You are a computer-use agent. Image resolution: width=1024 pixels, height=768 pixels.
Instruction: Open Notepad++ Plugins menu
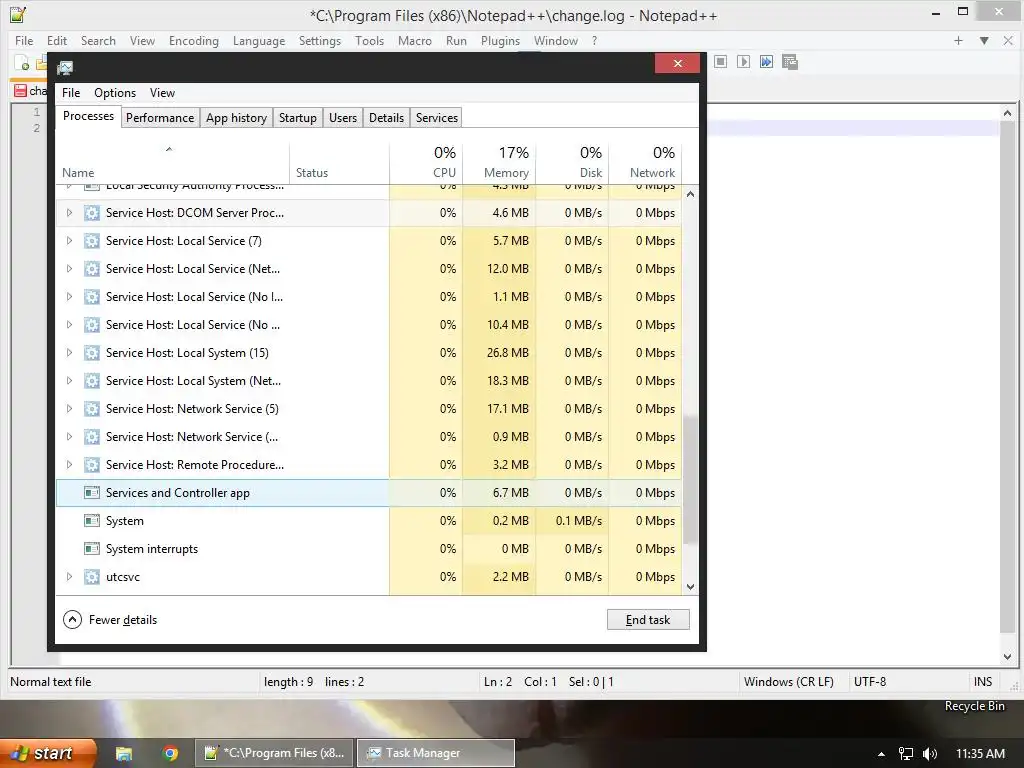(x=500, y=40)
